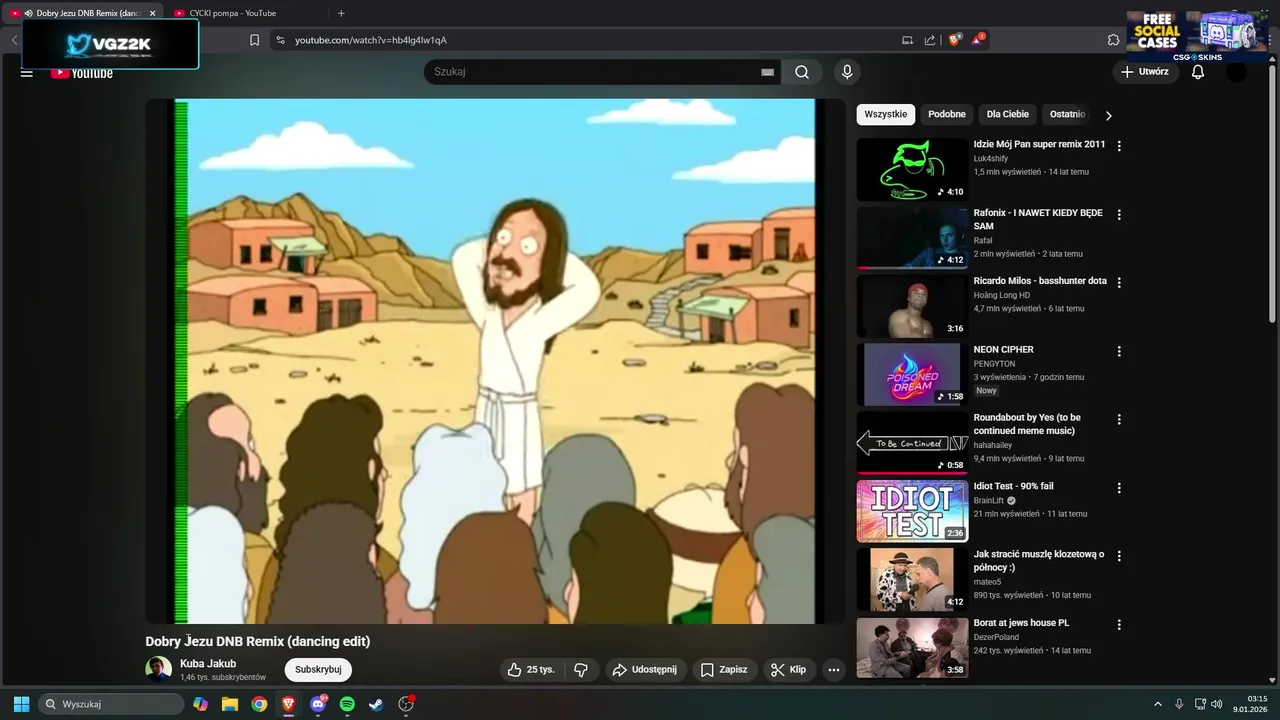Image resolution: width=1280 pixels, height=720 pixels.
Task: Click the Utwórz create button
Action: (x=1145, y=72)
